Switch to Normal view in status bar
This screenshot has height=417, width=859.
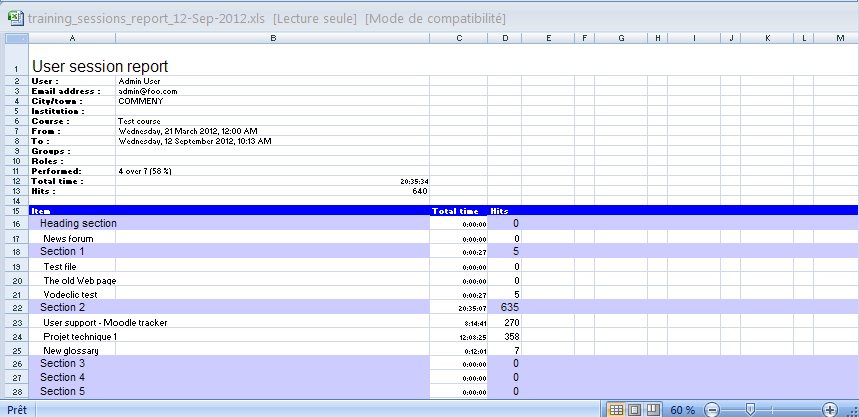(616, 410)
